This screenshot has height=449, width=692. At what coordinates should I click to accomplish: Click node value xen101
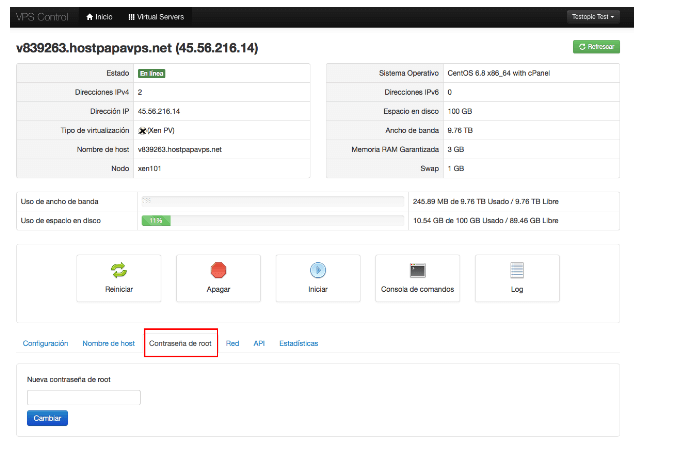[x=149, y=168]
